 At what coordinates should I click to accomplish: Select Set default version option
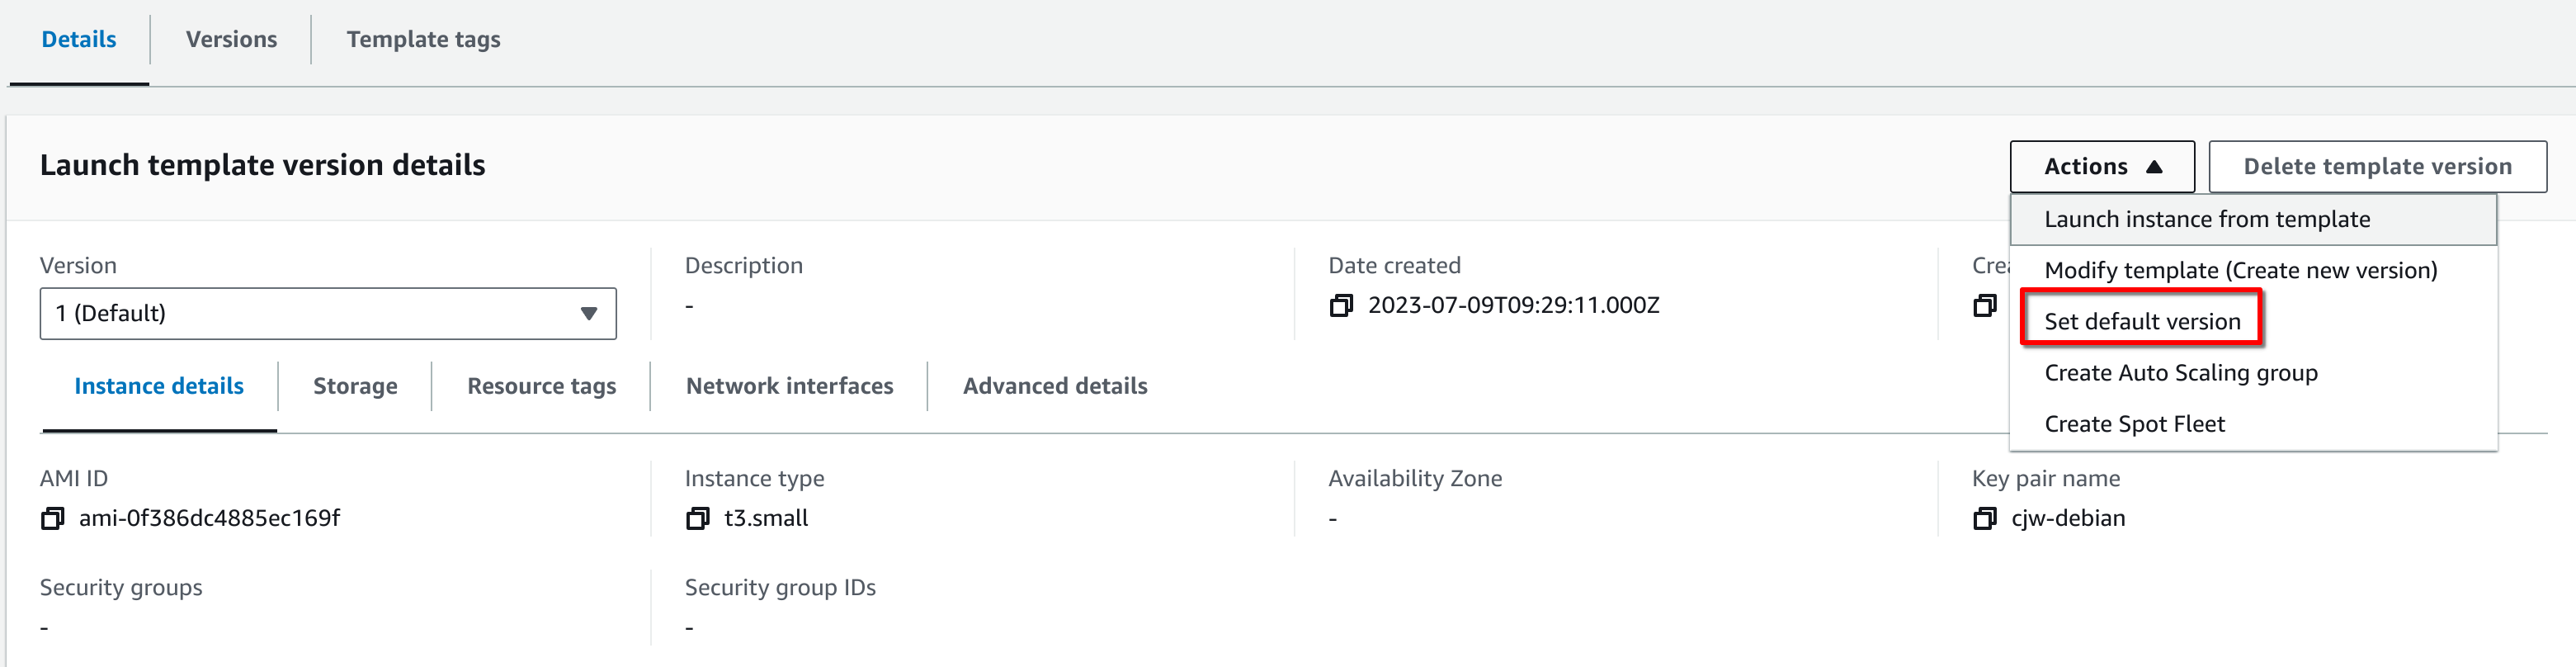[x=2142, y=321]
